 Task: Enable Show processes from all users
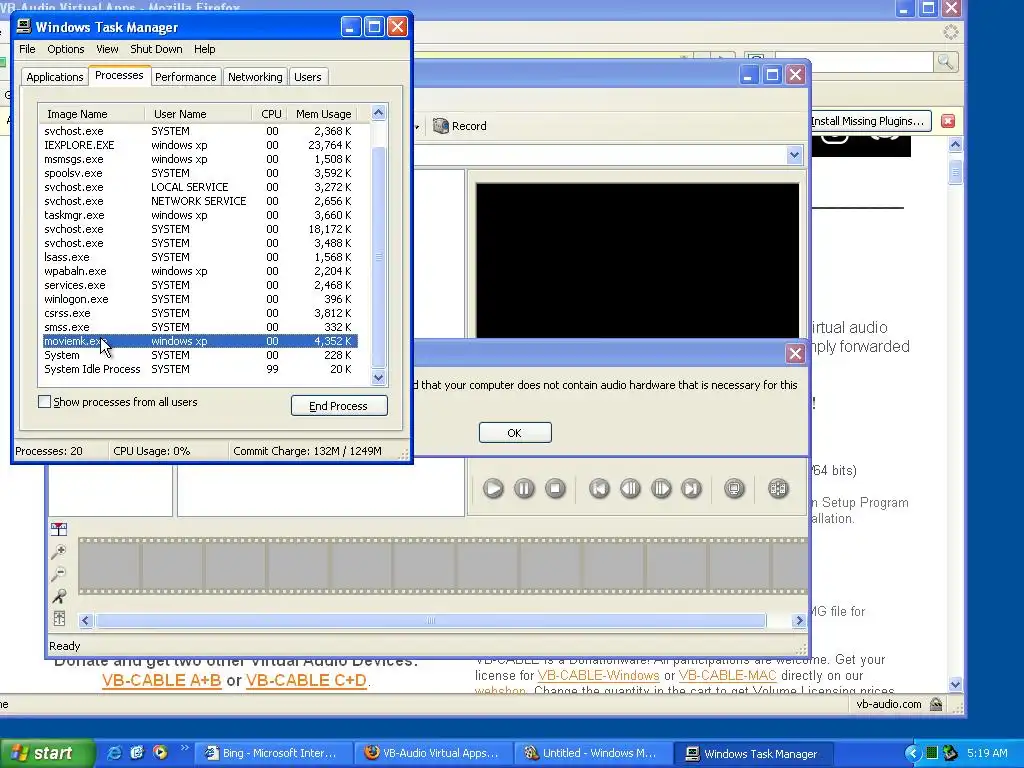click(44, 402)
